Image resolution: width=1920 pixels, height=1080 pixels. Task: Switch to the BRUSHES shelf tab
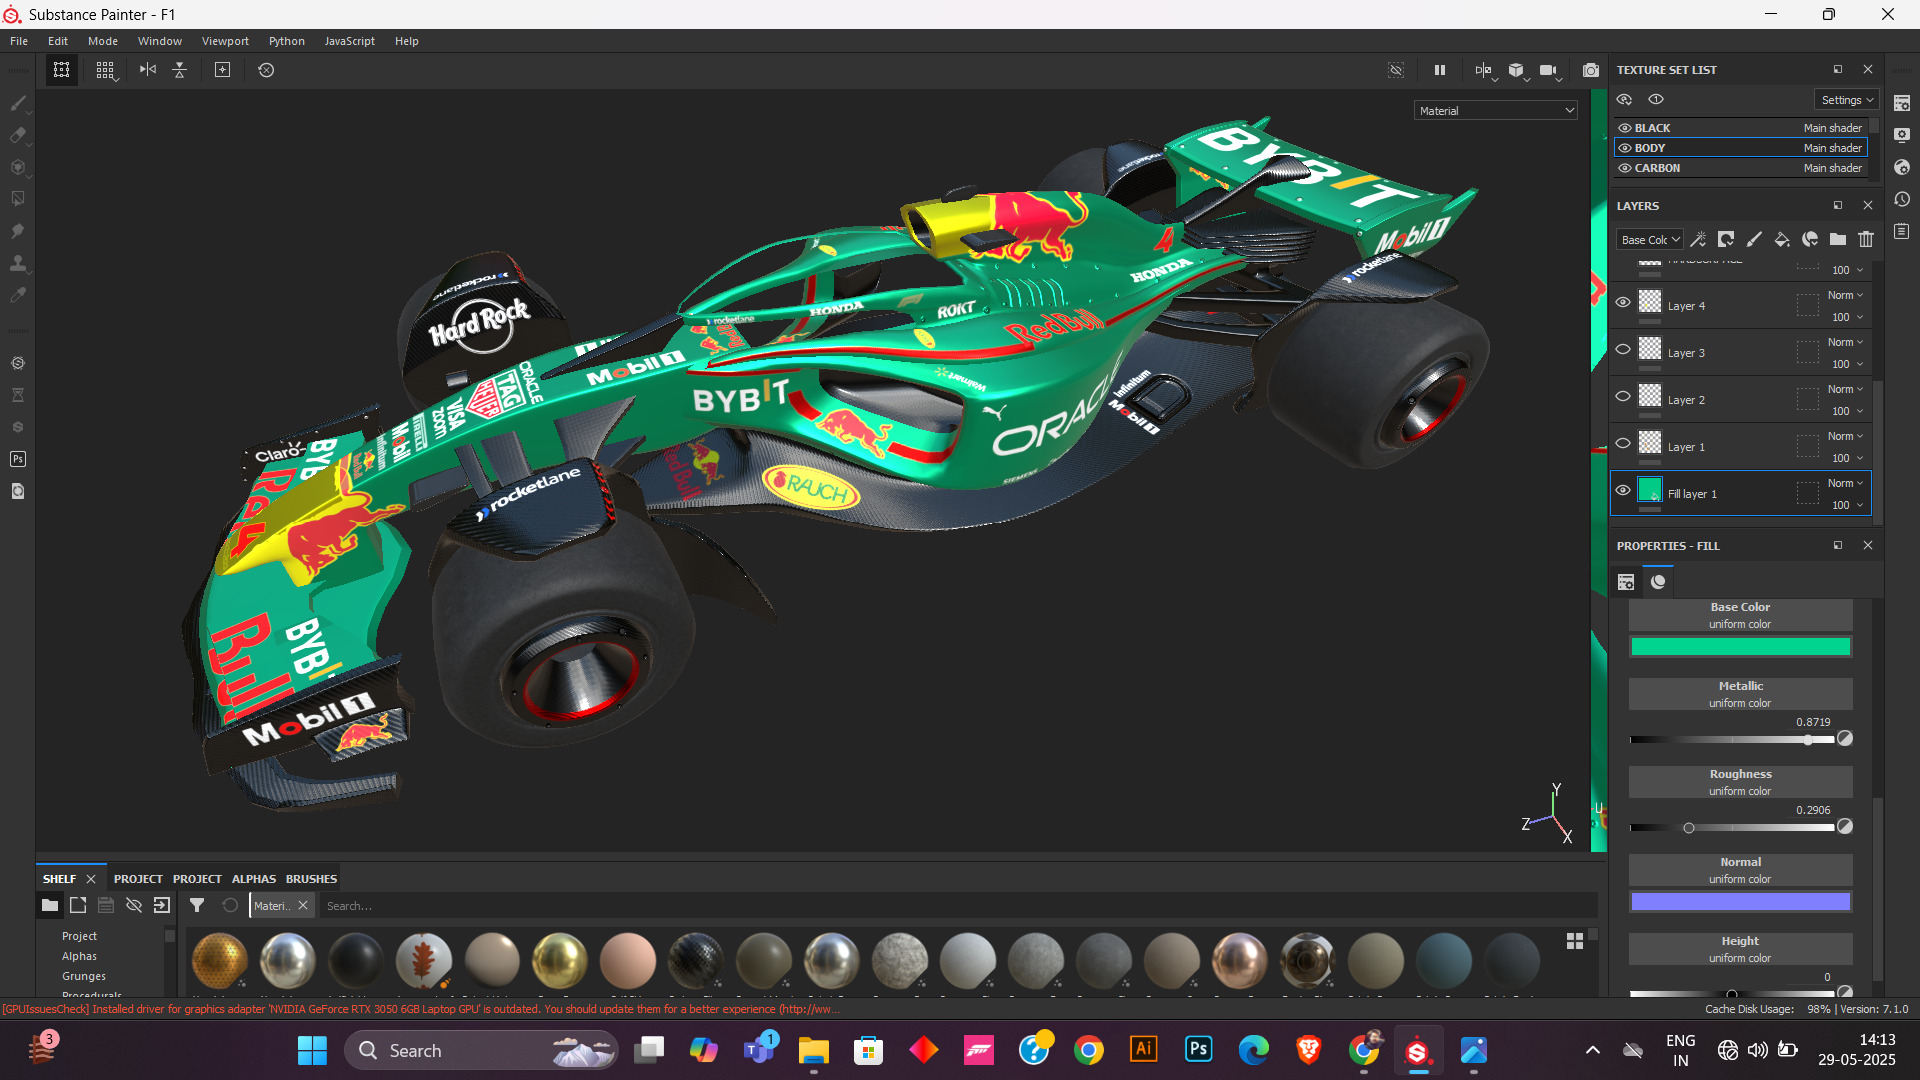click(x=311, y=879)
